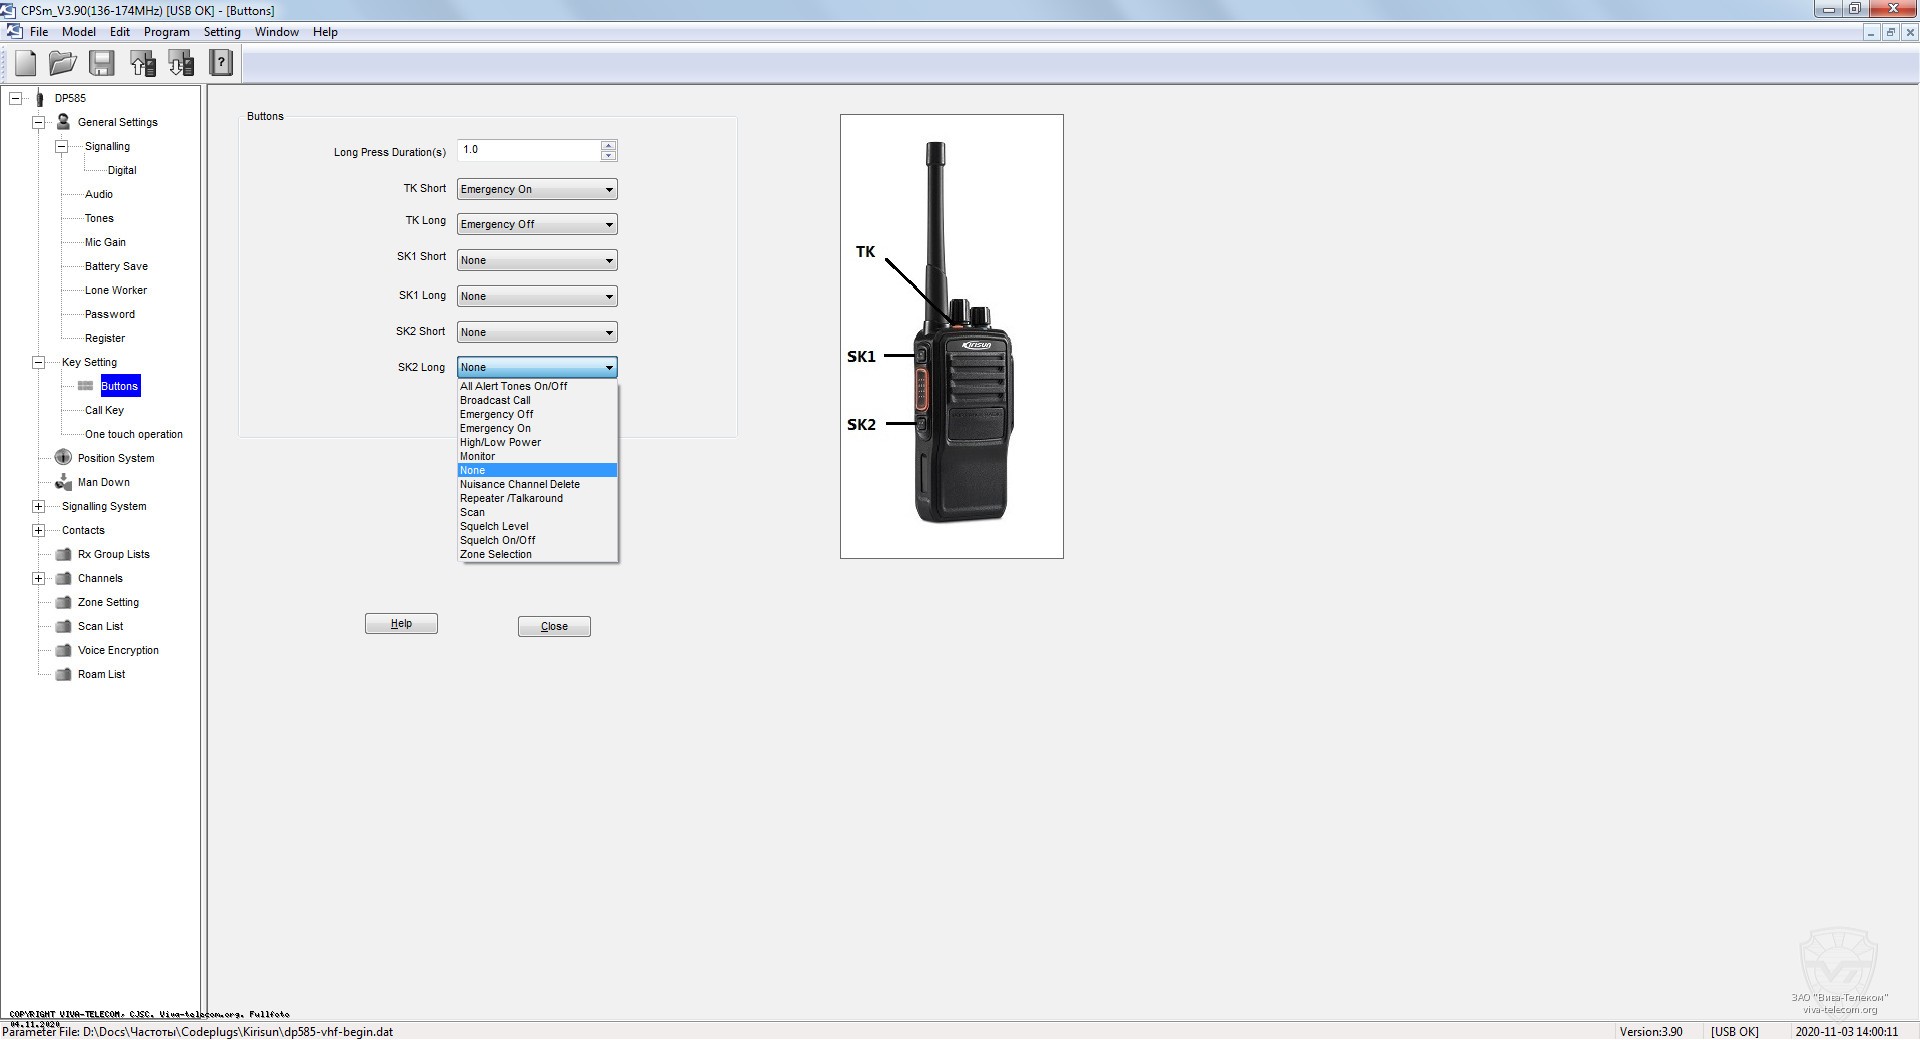Select the Man Down tree item
Viewport: 1920px width, 1040px height.
[x=104, y=482]
